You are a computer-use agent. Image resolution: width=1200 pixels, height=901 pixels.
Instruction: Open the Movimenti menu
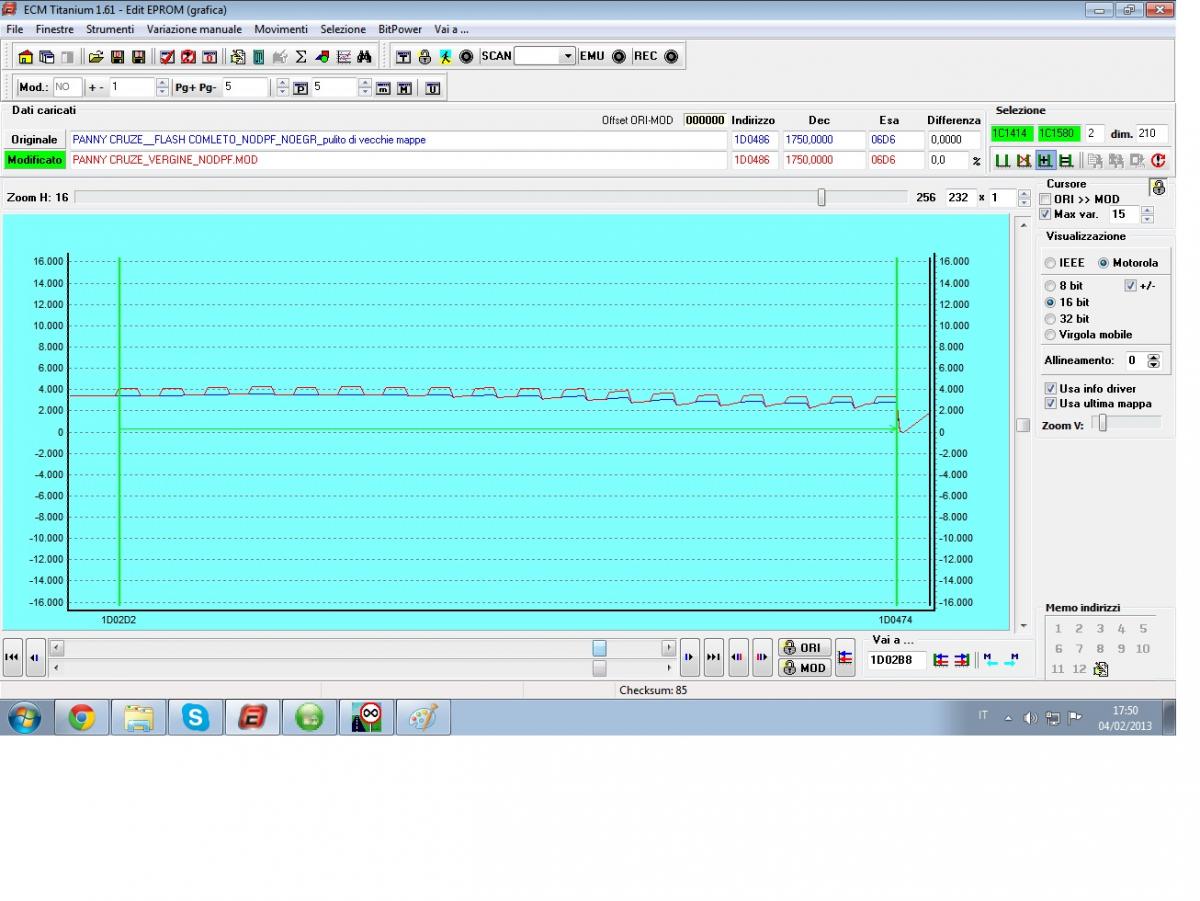(281, 29)
